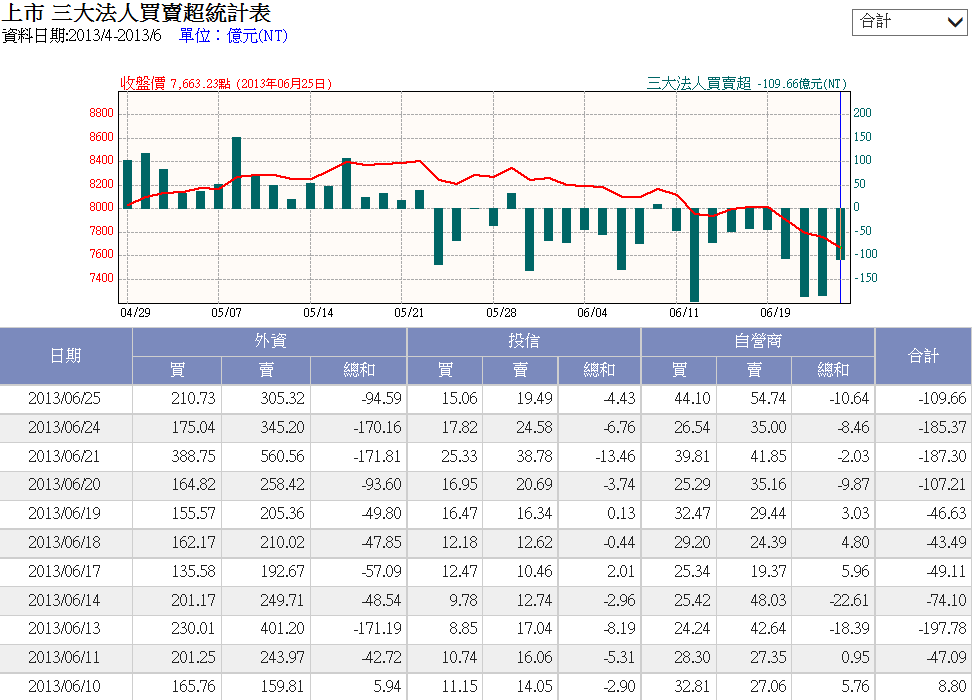Image resolution: width=972 pixels, height=700 pixels.
Task: Click investment trust net -13.46
Action: 616,456
